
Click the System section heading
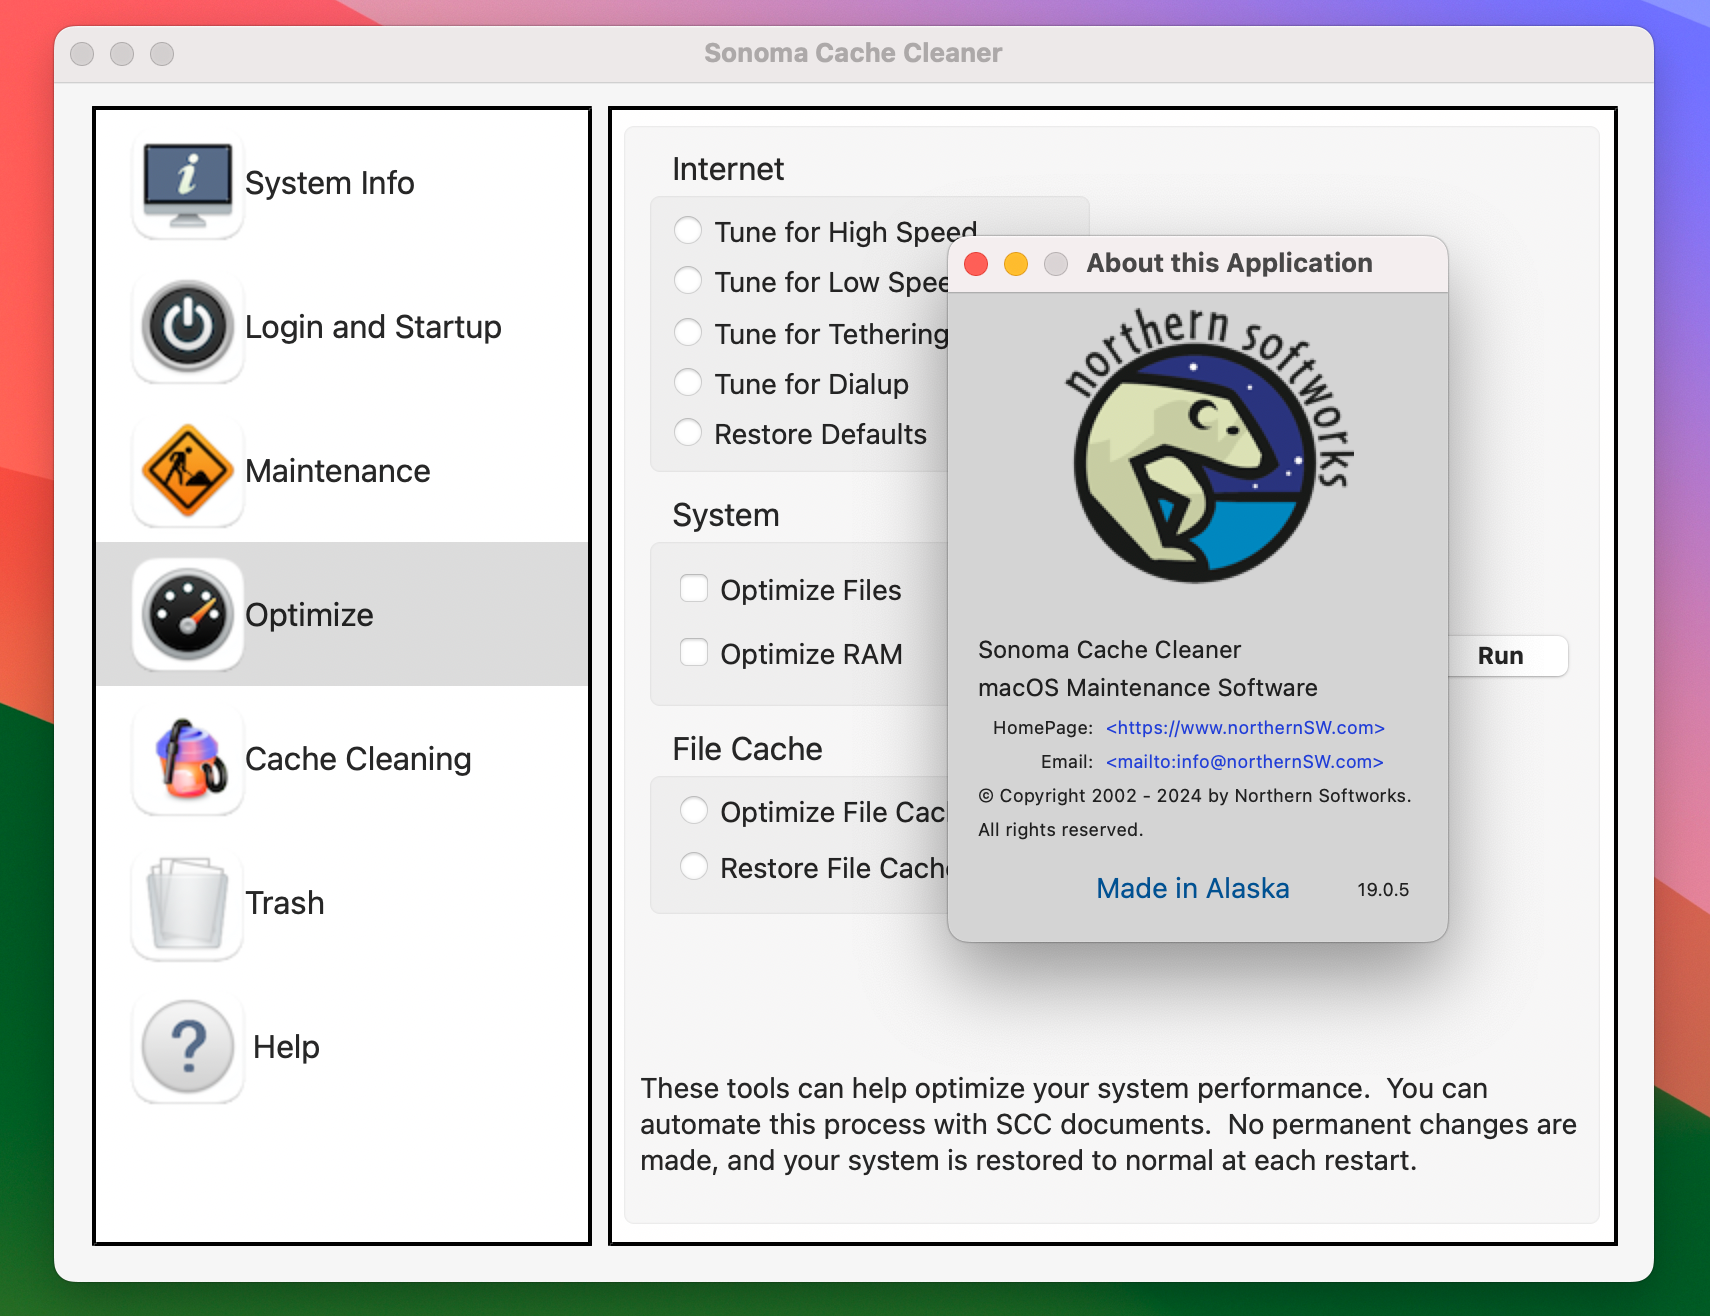coord(725,515)
